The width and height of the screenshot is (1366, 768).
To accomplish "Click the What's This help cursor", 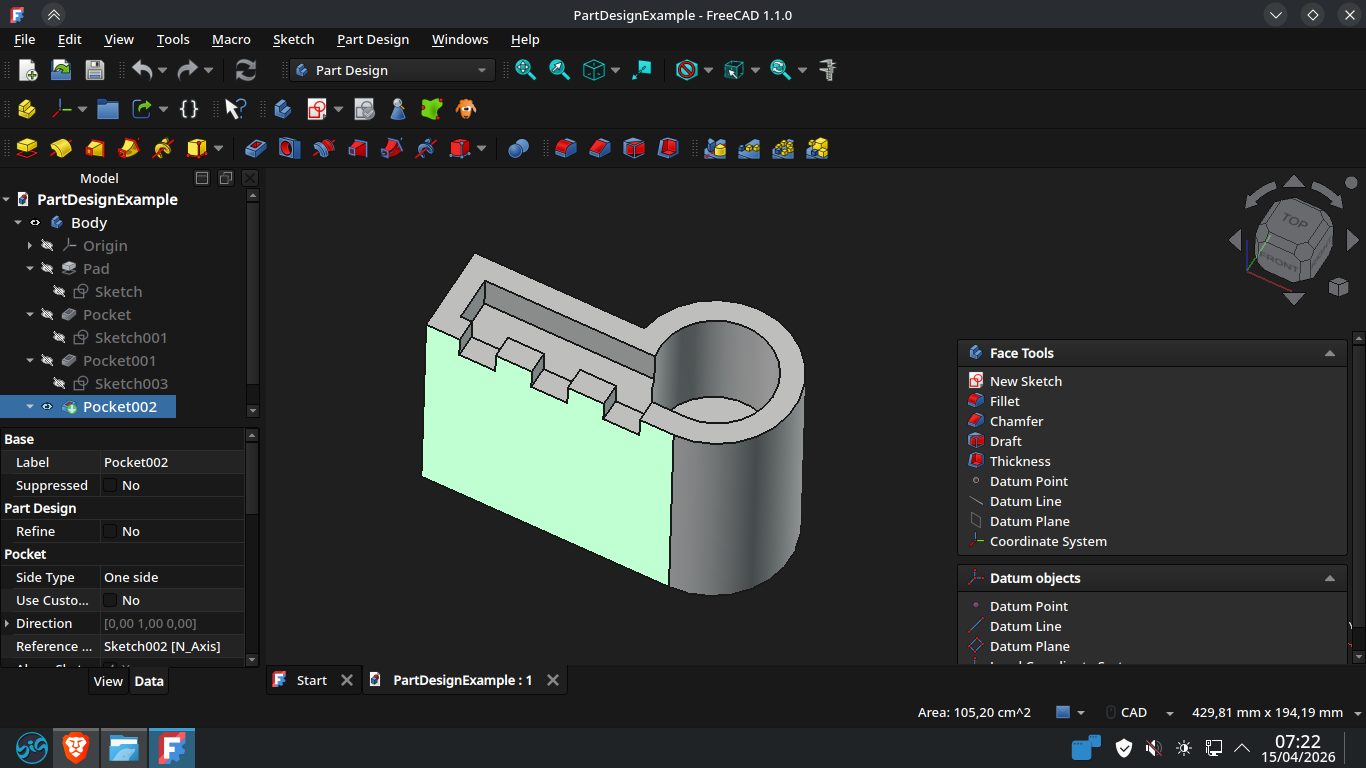I will tap(235, 109).
